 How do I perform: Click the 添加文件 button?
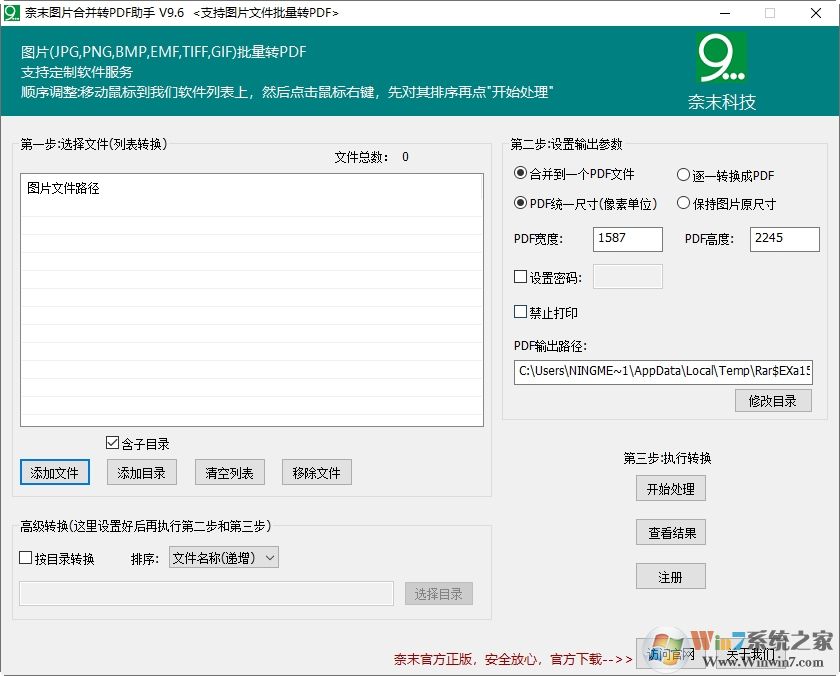[54, 473]
